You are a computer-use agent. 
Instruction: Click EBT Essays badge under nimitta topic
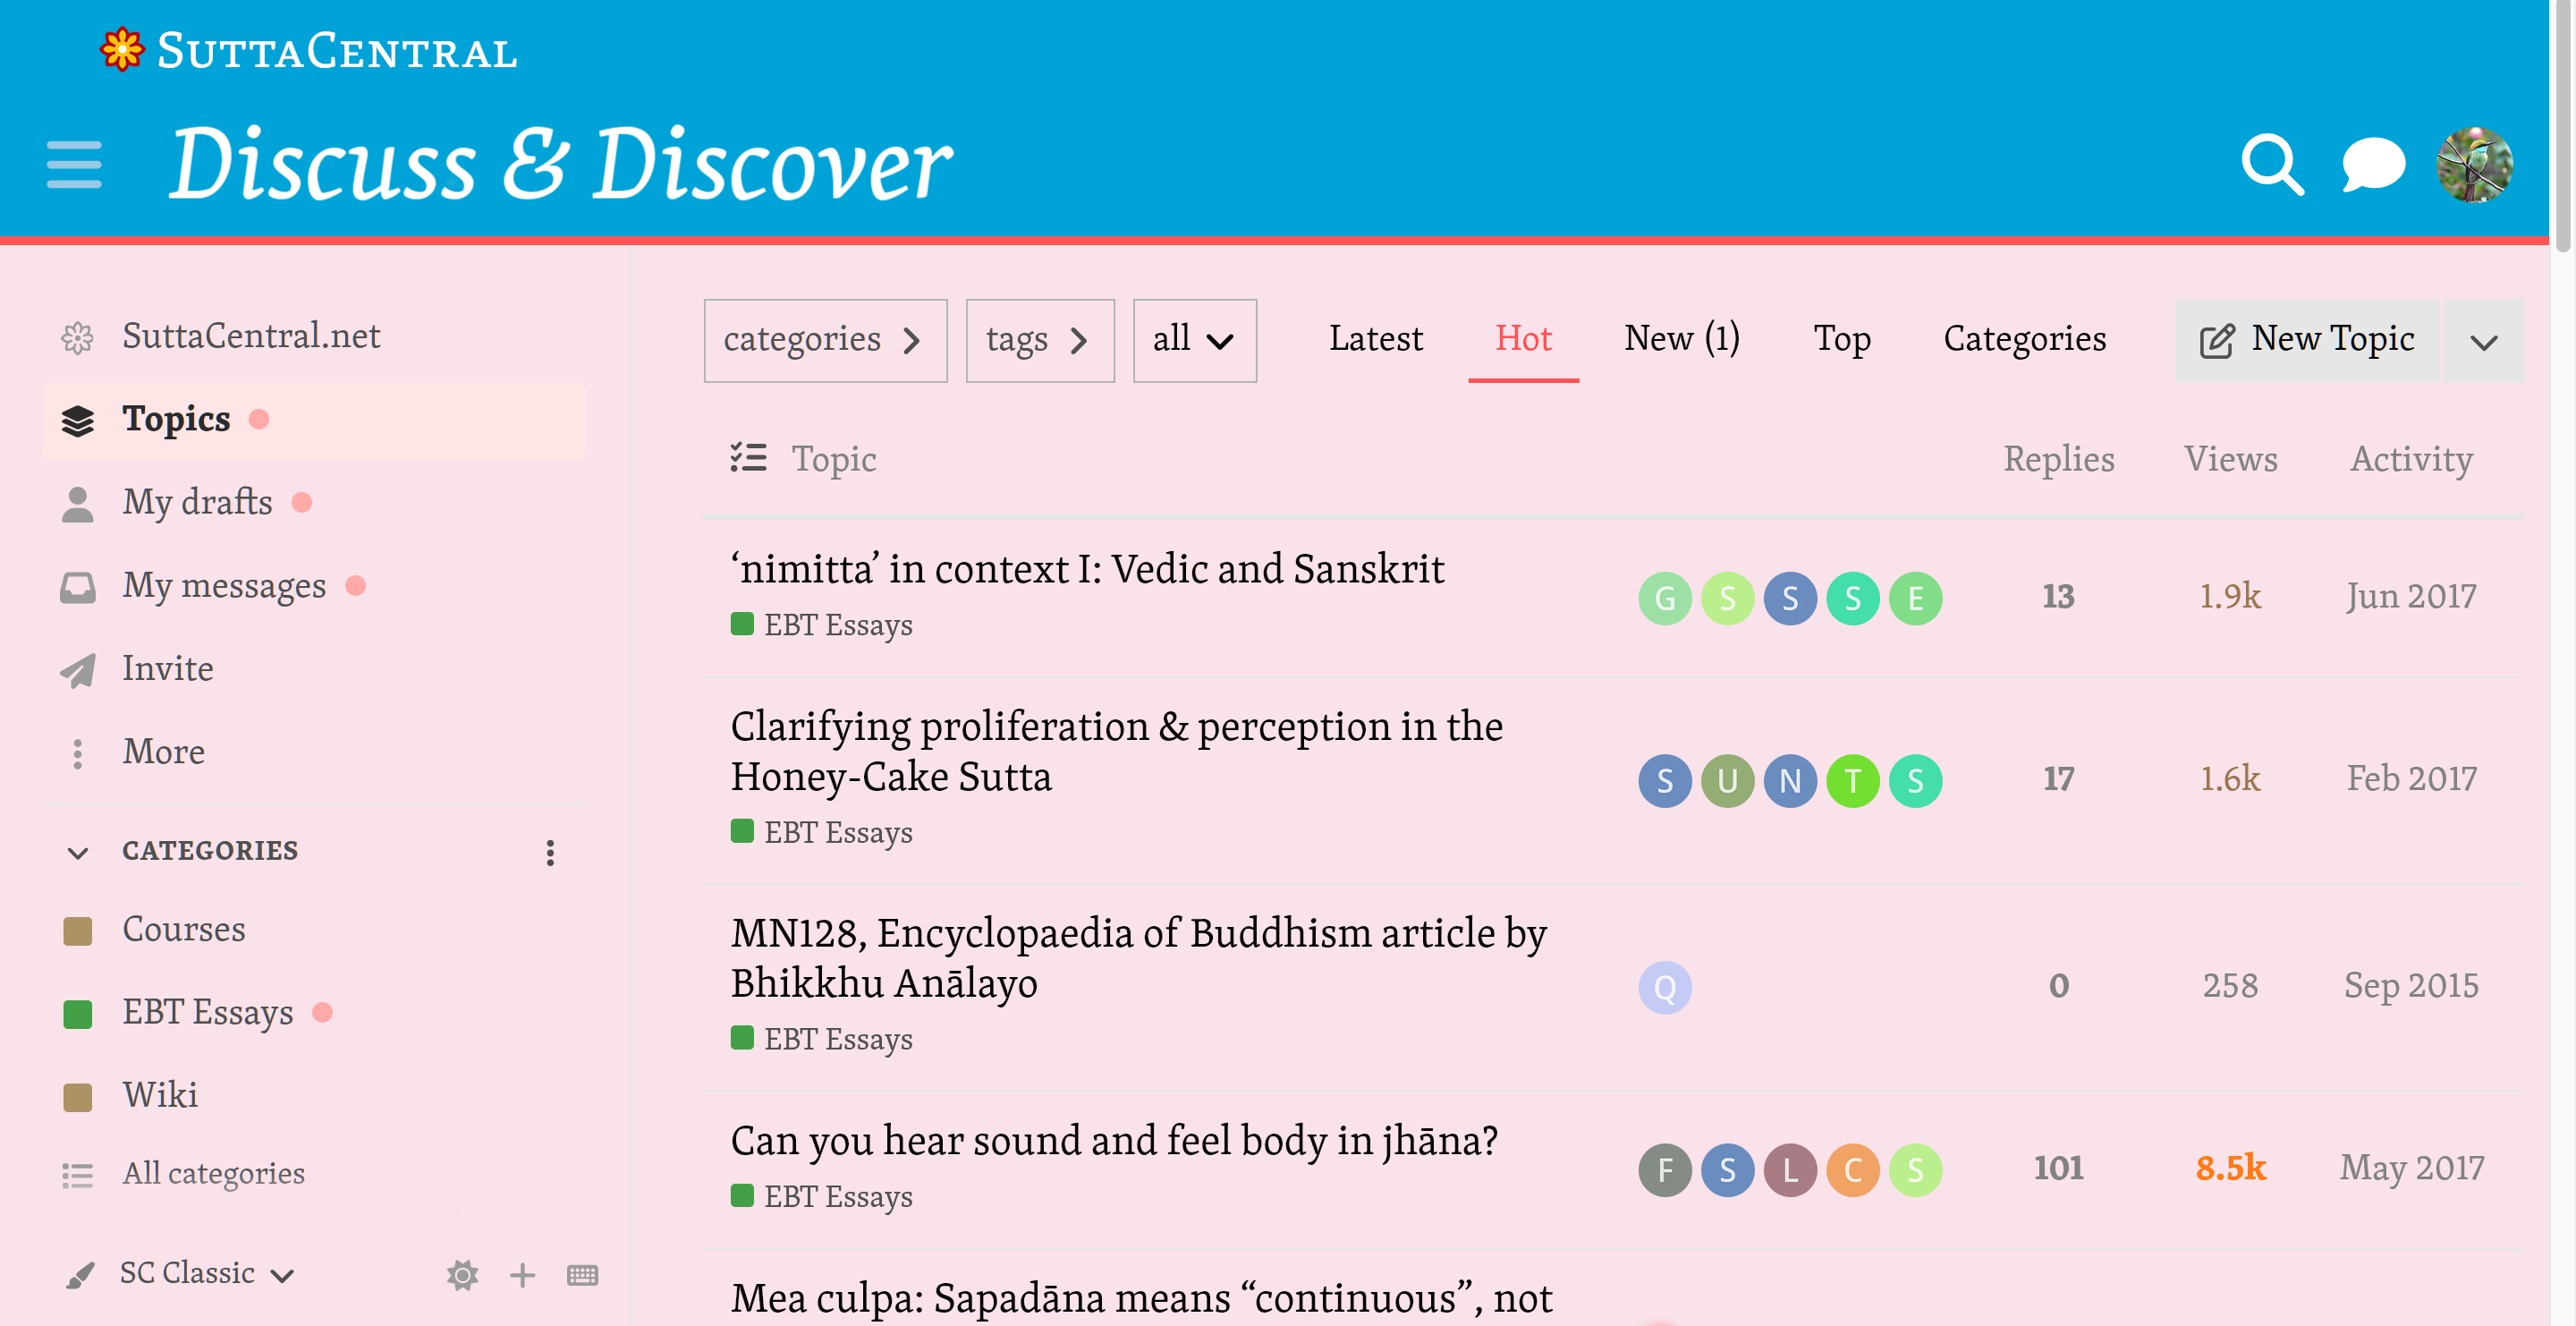pyautogui.click(x=822, y=625)
